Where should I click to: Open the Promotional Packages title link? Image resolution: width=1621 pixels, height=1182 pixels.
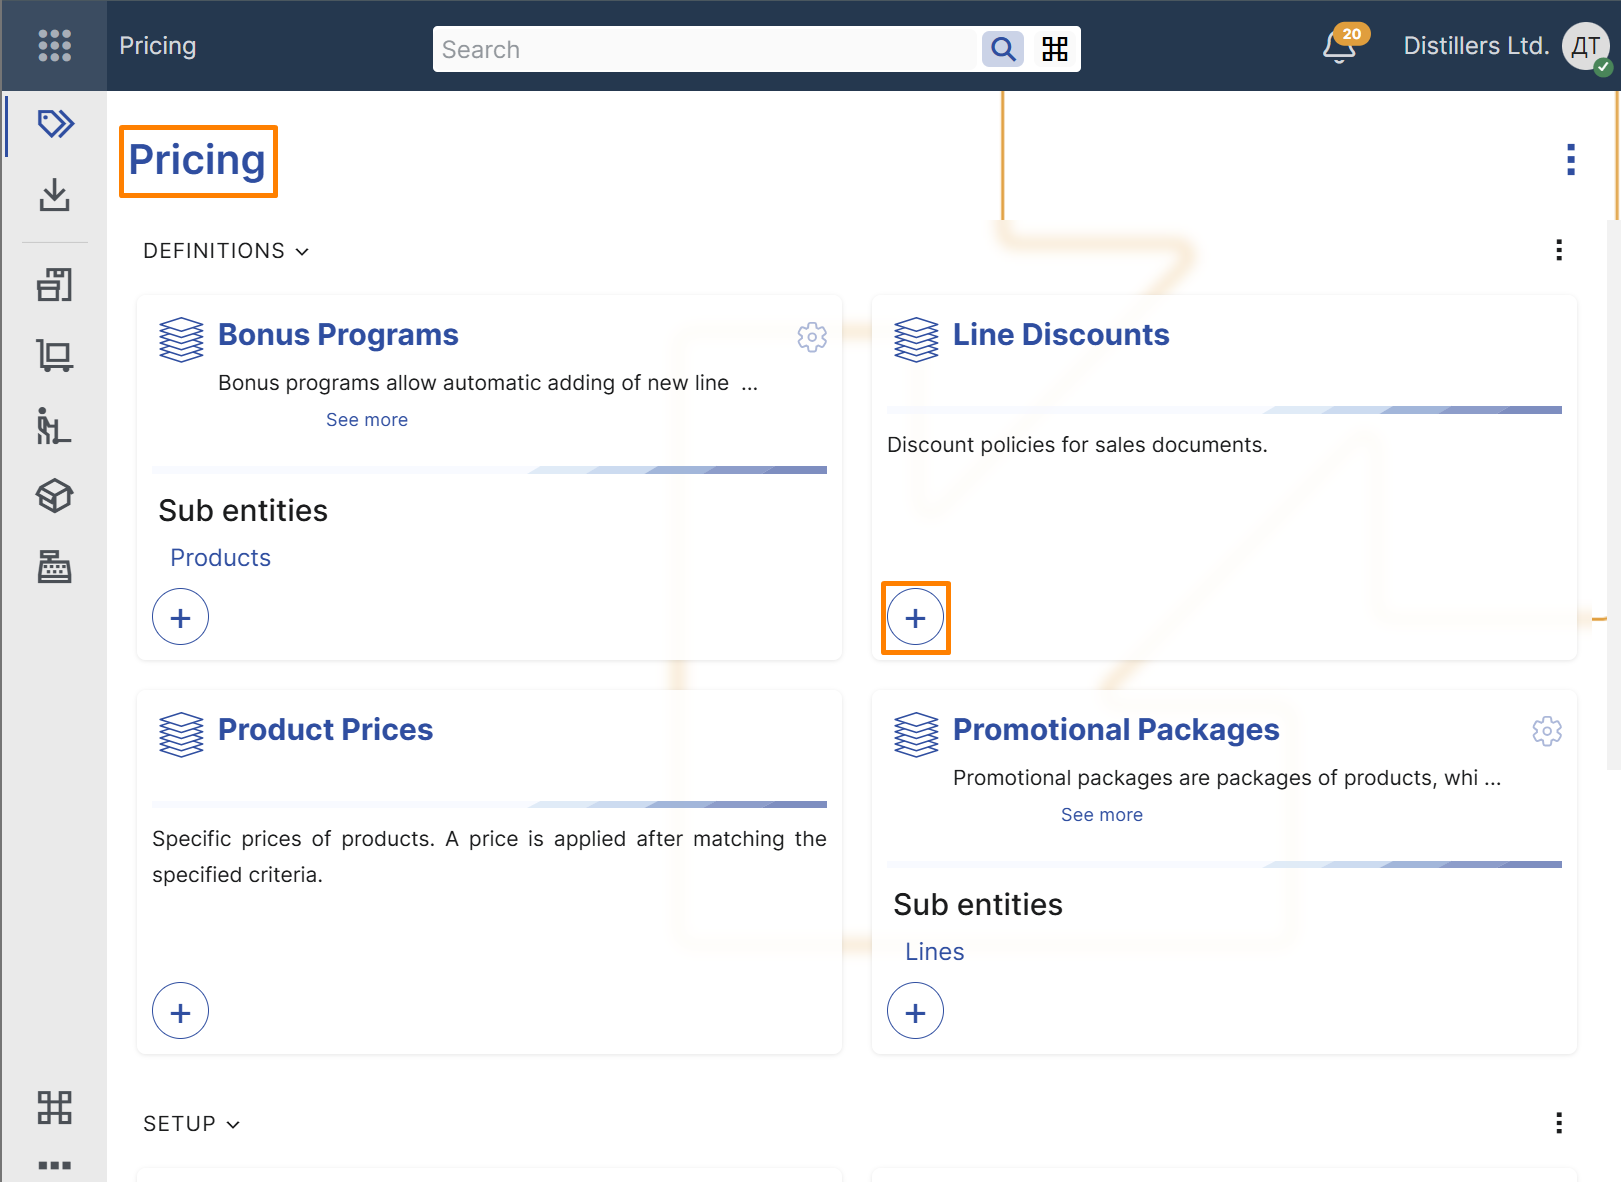(x=1116, y=730)
